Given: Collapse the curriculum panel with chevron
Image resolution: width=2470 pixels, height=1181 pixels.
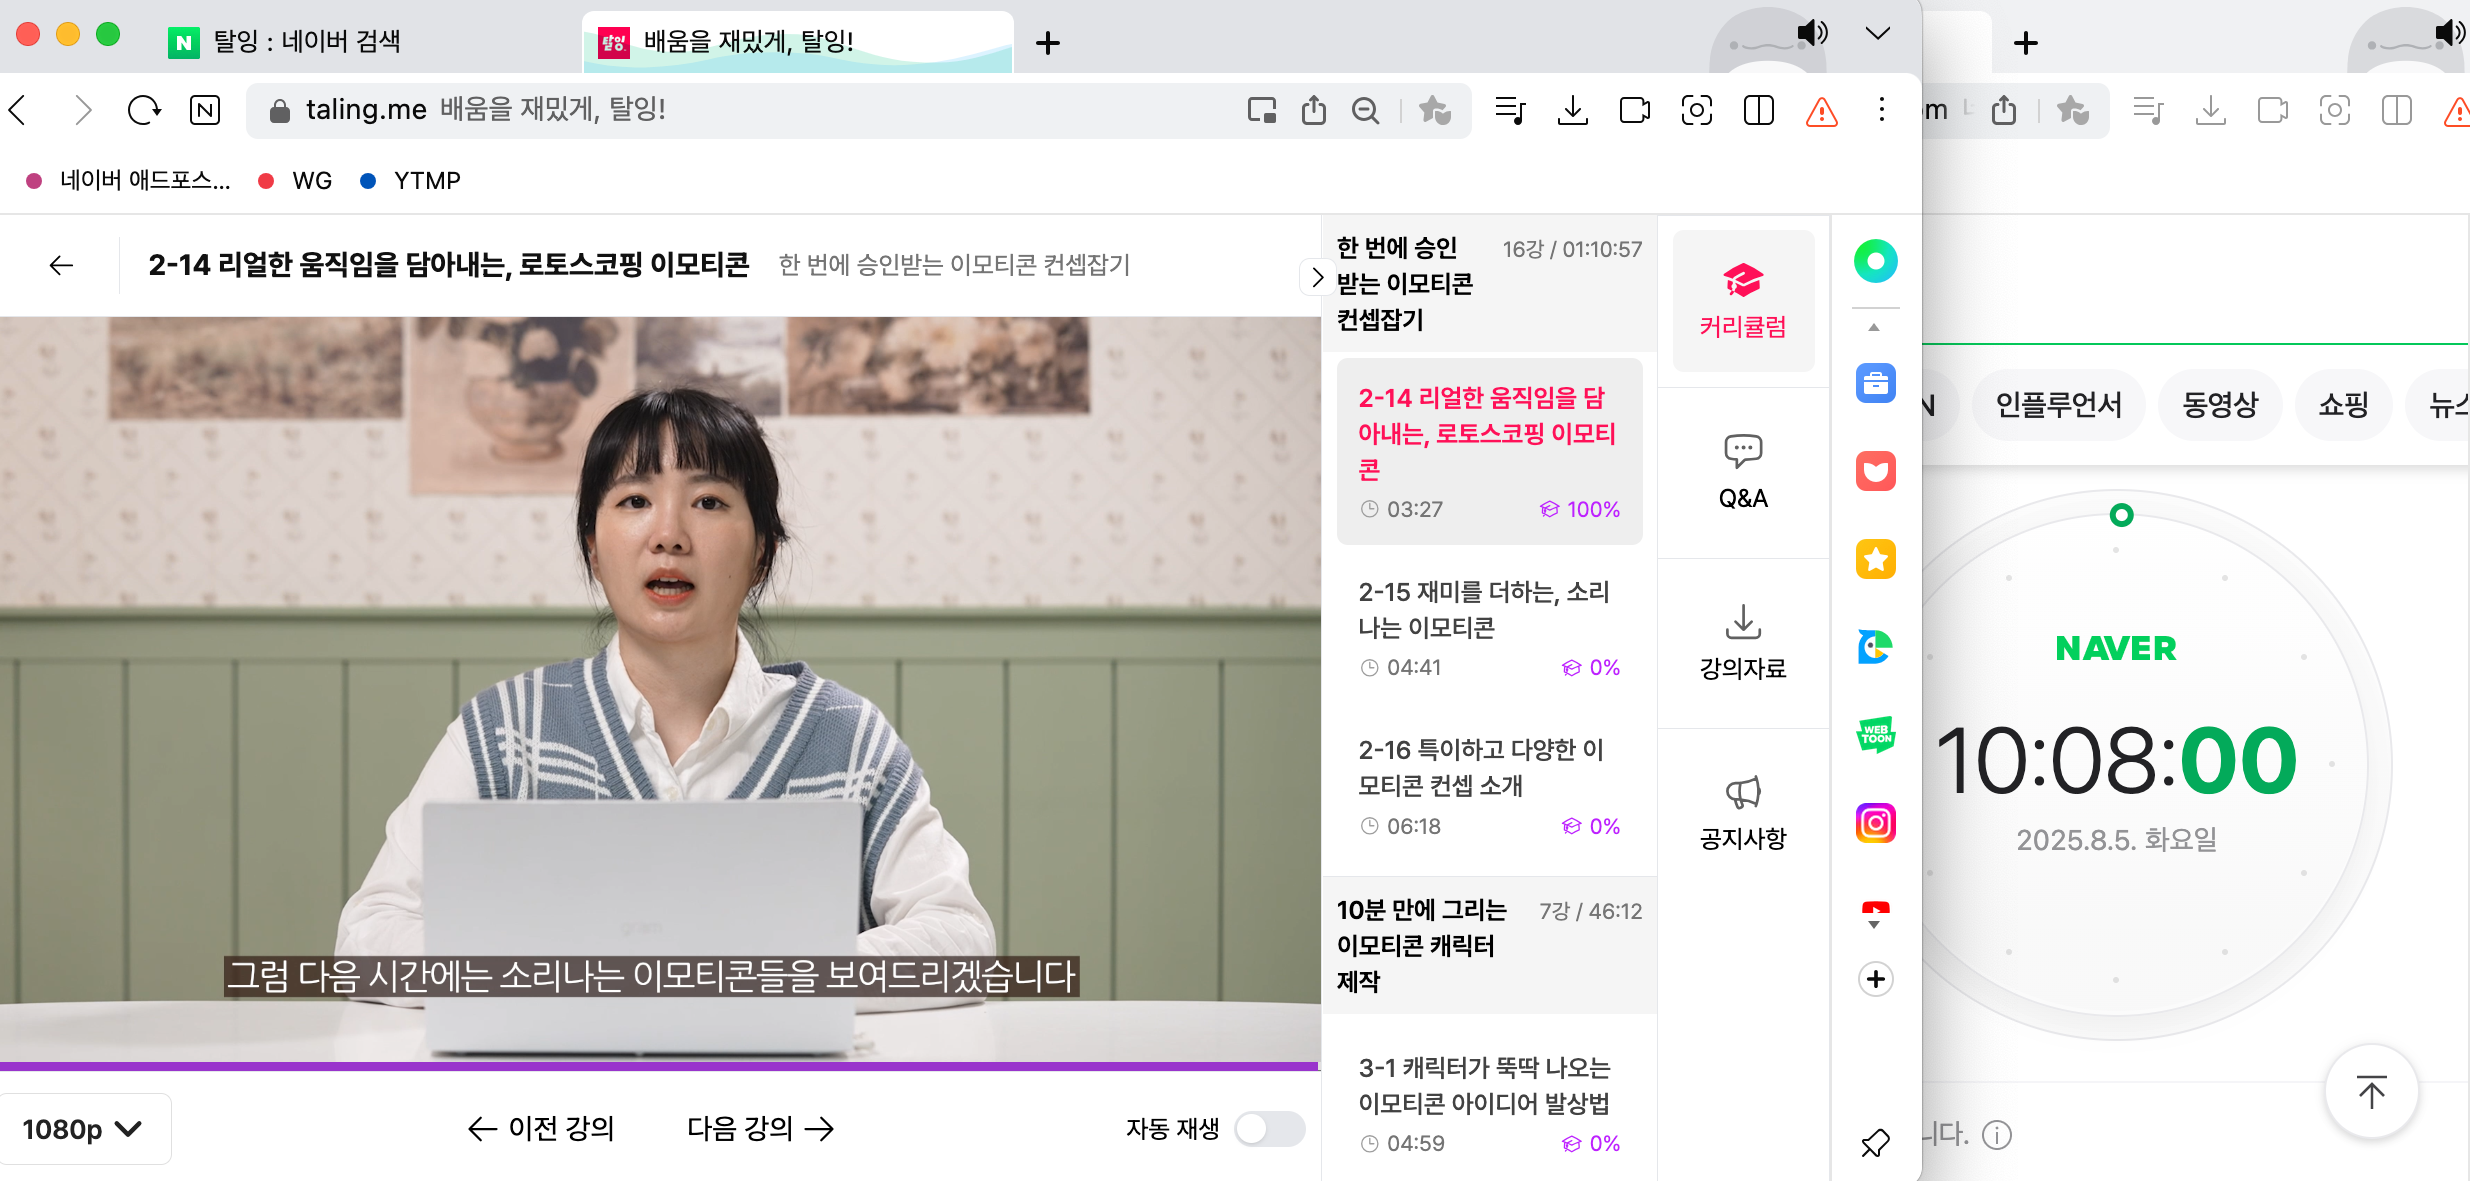Looking at the screenshot, I should pos(1316,277).
